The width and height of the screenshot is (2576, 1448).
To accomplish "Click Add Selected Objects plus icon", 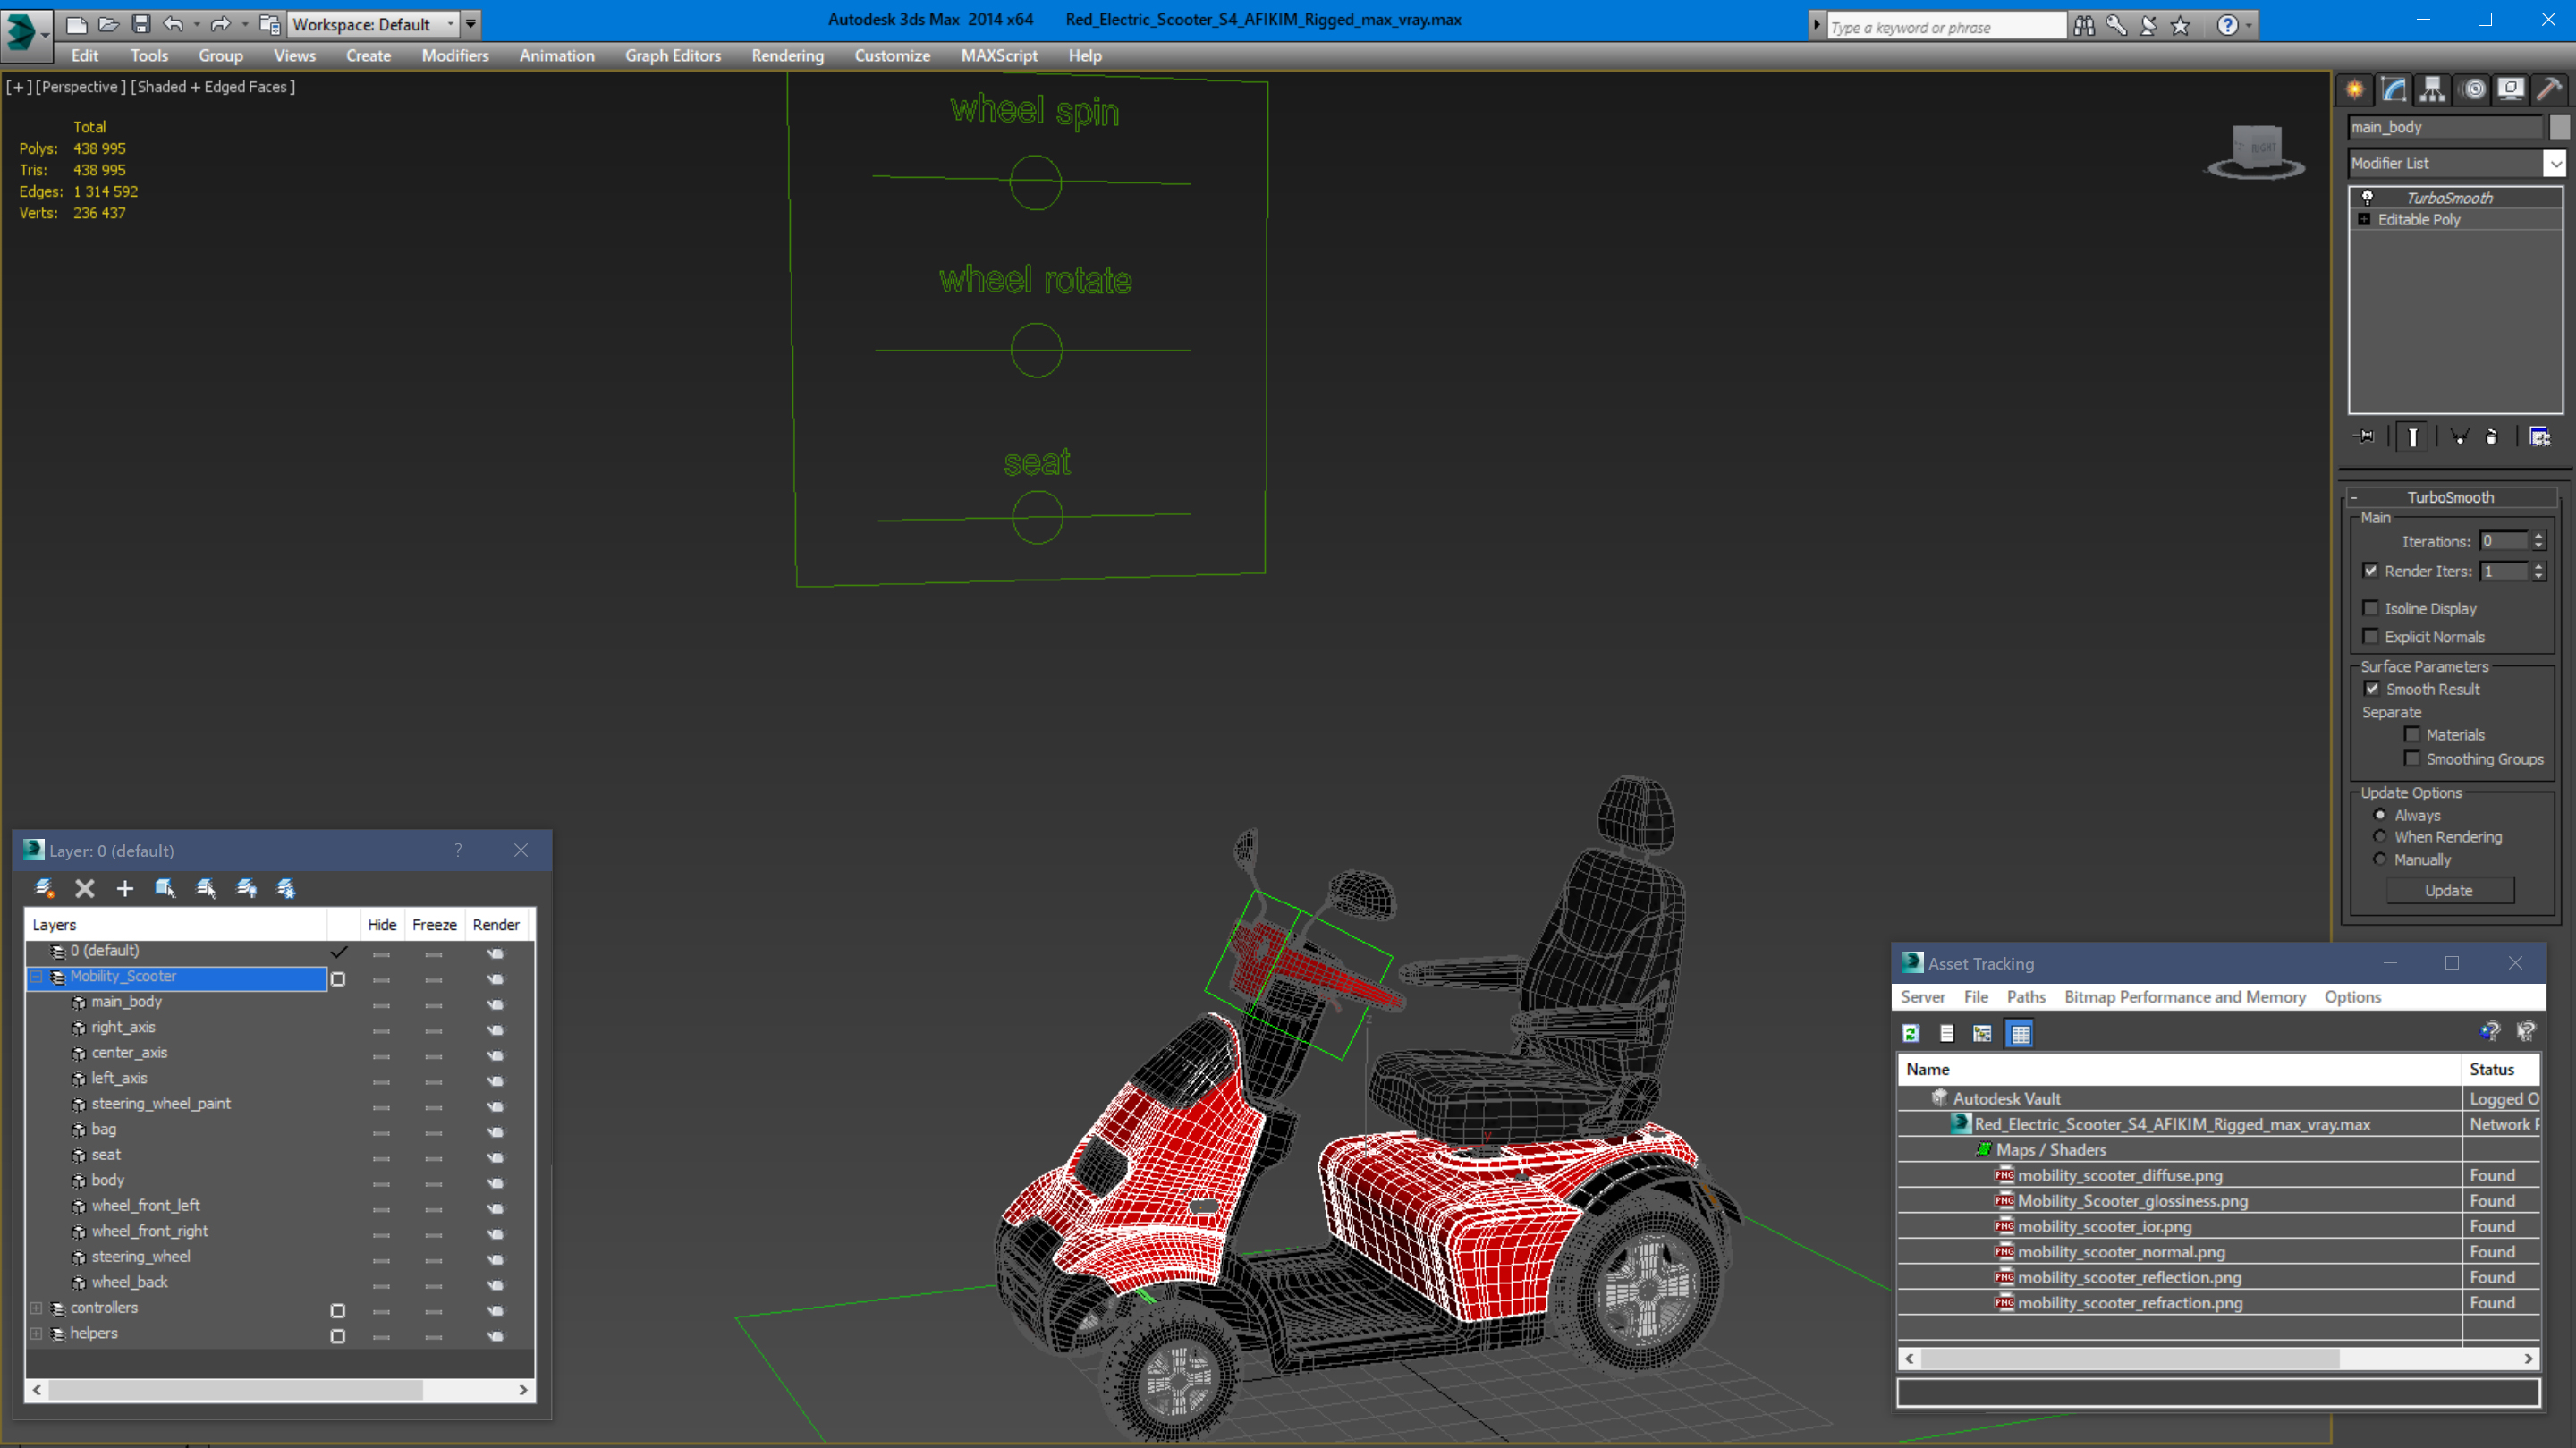I will point(125,888).
